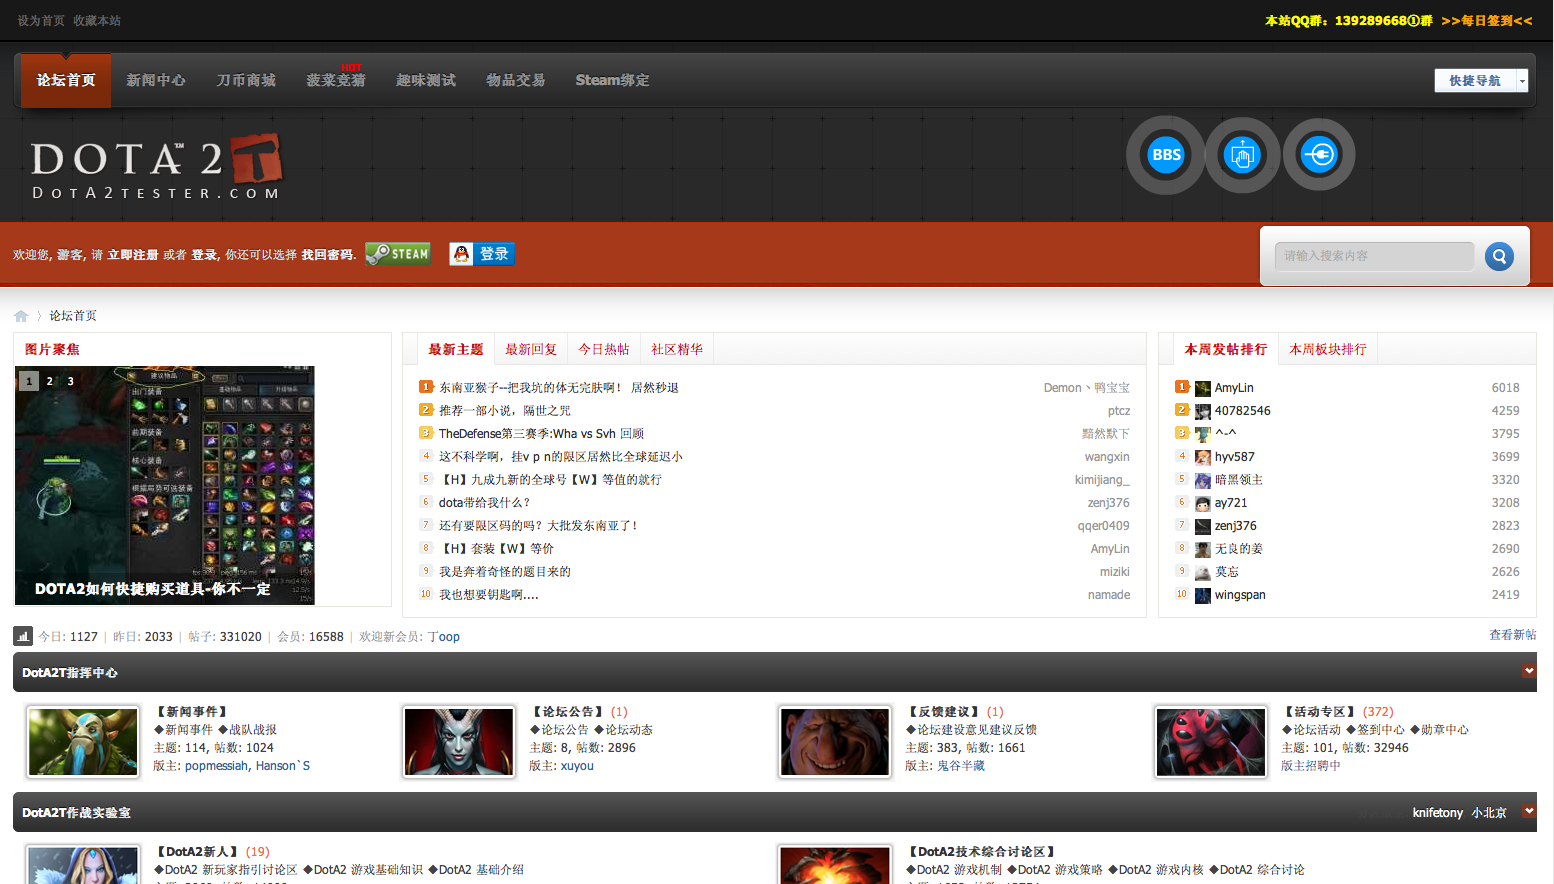
Task: Select 本周发帖排行 tab
Action: (1226, 349)
